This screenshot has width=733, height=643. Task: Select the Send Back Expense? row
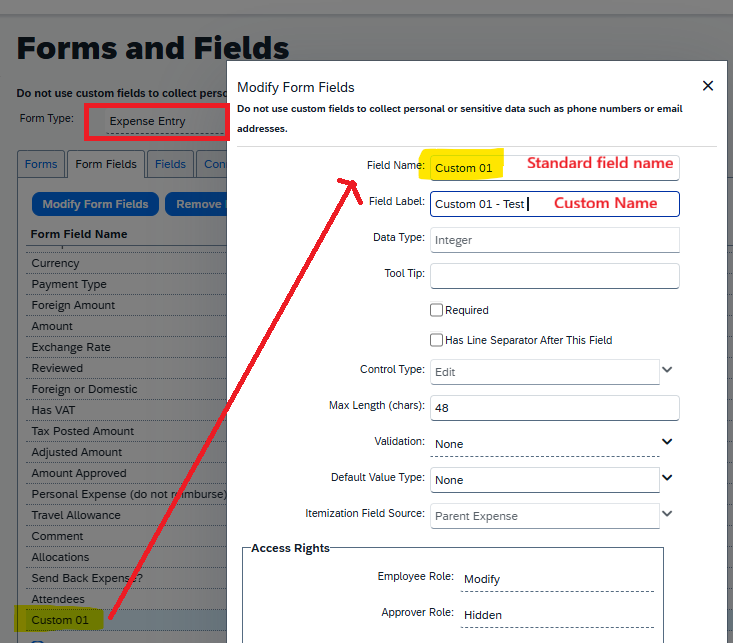[126, 578]
